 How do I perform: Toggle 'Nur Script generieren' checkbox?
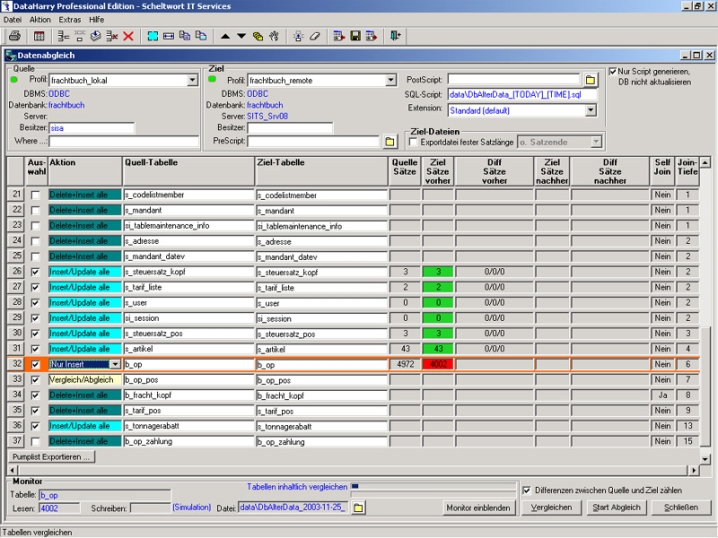[x=614, y=72]
